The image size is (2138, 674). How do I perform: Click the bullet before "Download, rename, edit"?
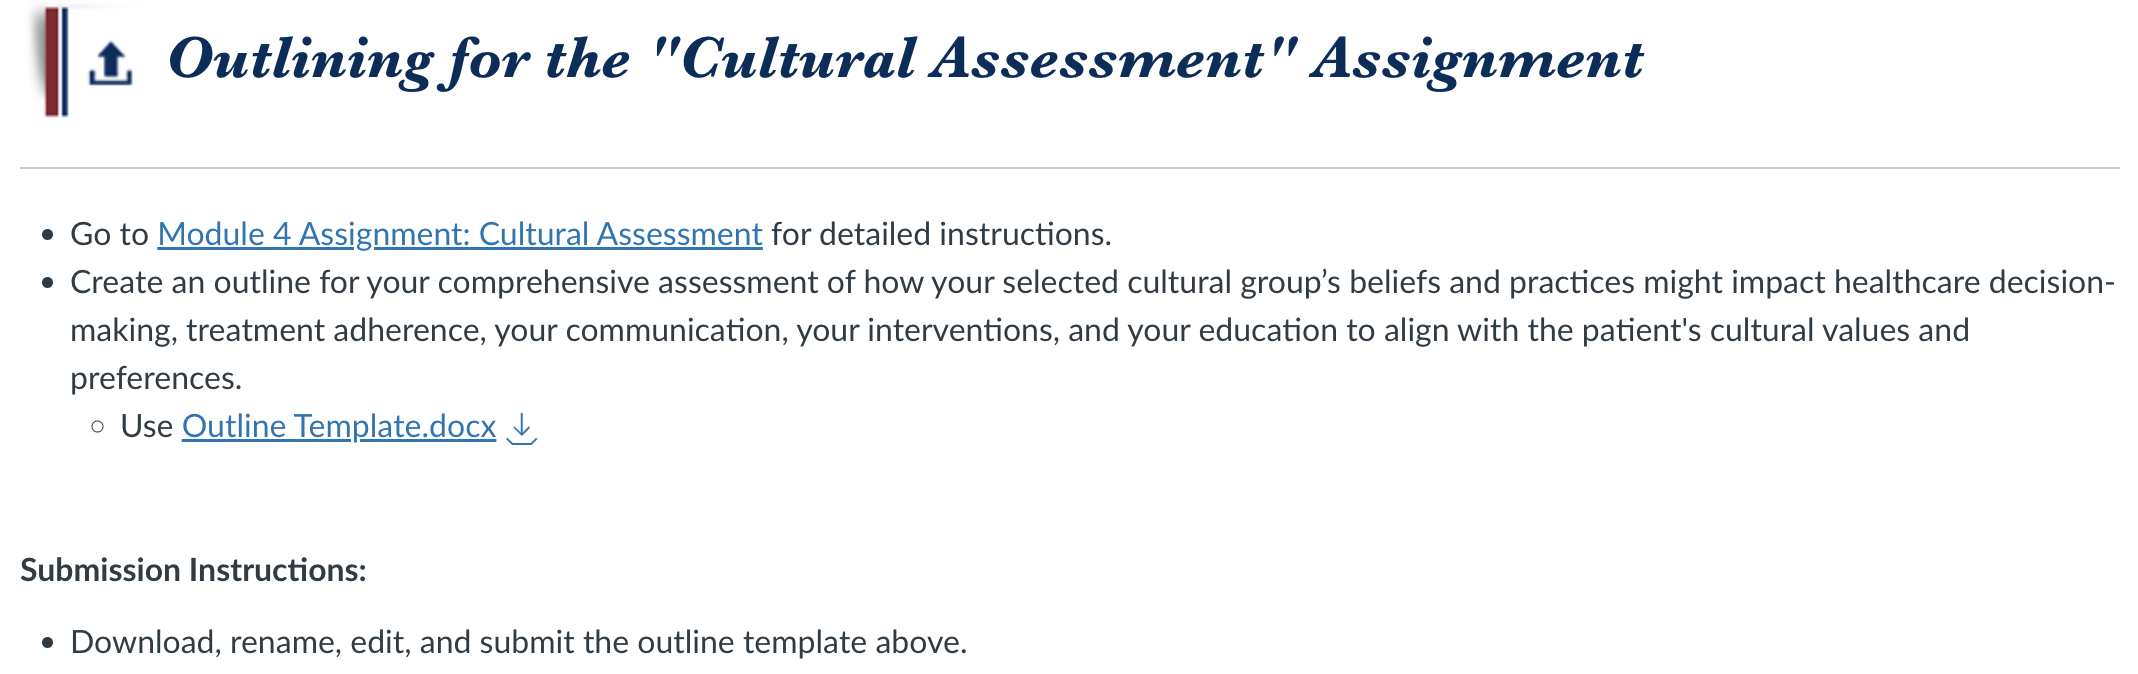[47, 643]
